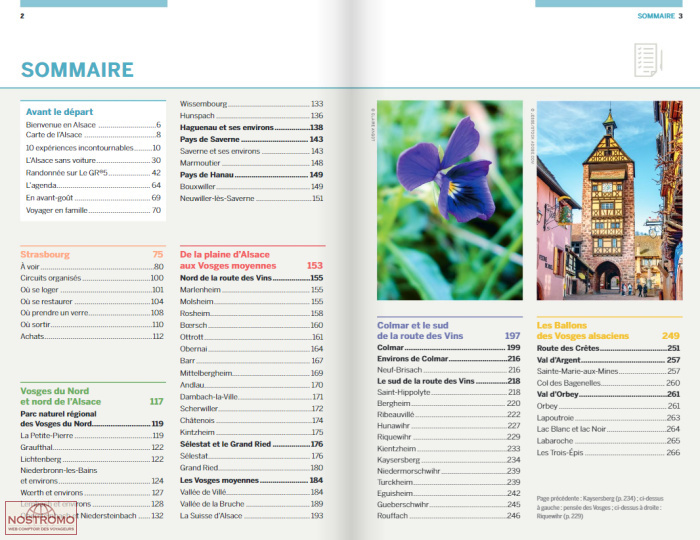700x540 pixels.
Task: Select the 'Neuf-Brisach' entry
Action: pyautogui.click(x=449, y=370)
